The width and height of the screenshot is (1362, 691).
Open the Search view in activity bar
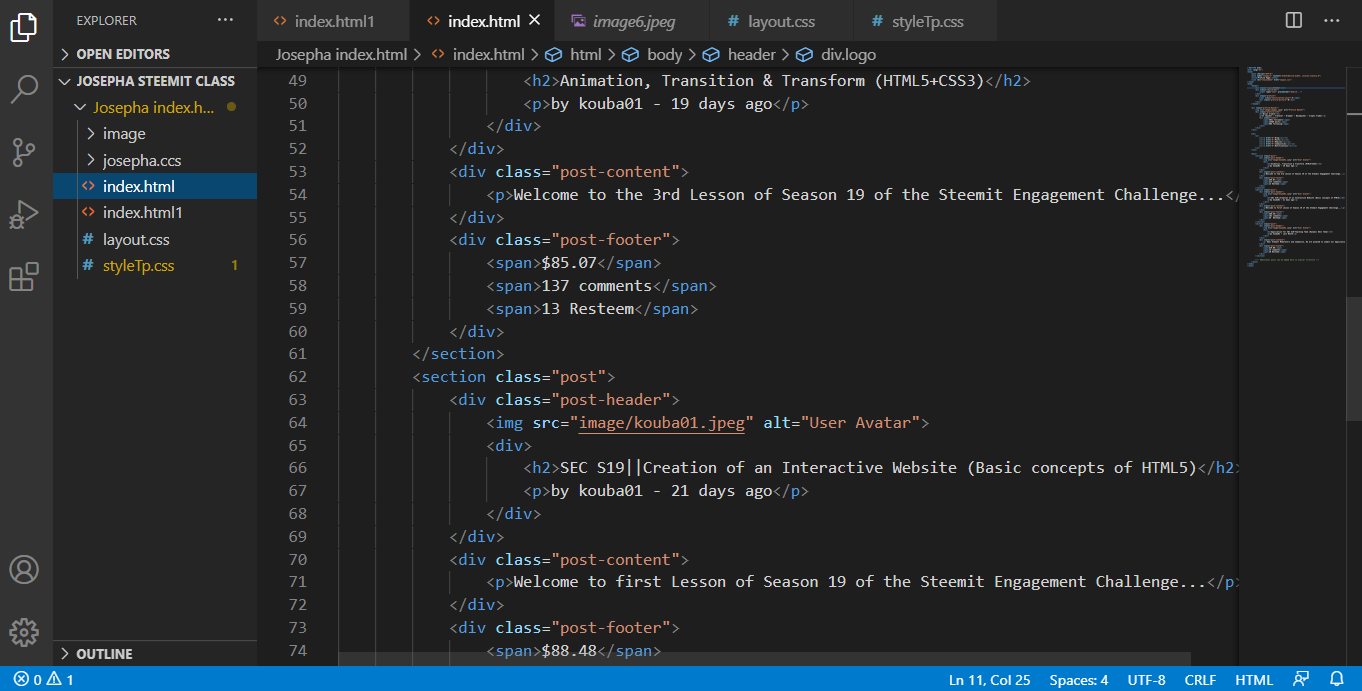[x=24, y=89]
